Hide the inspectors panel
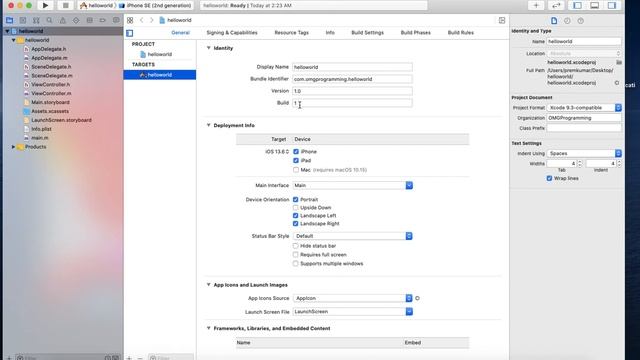 pyautogui.click(x=611, y=5)
